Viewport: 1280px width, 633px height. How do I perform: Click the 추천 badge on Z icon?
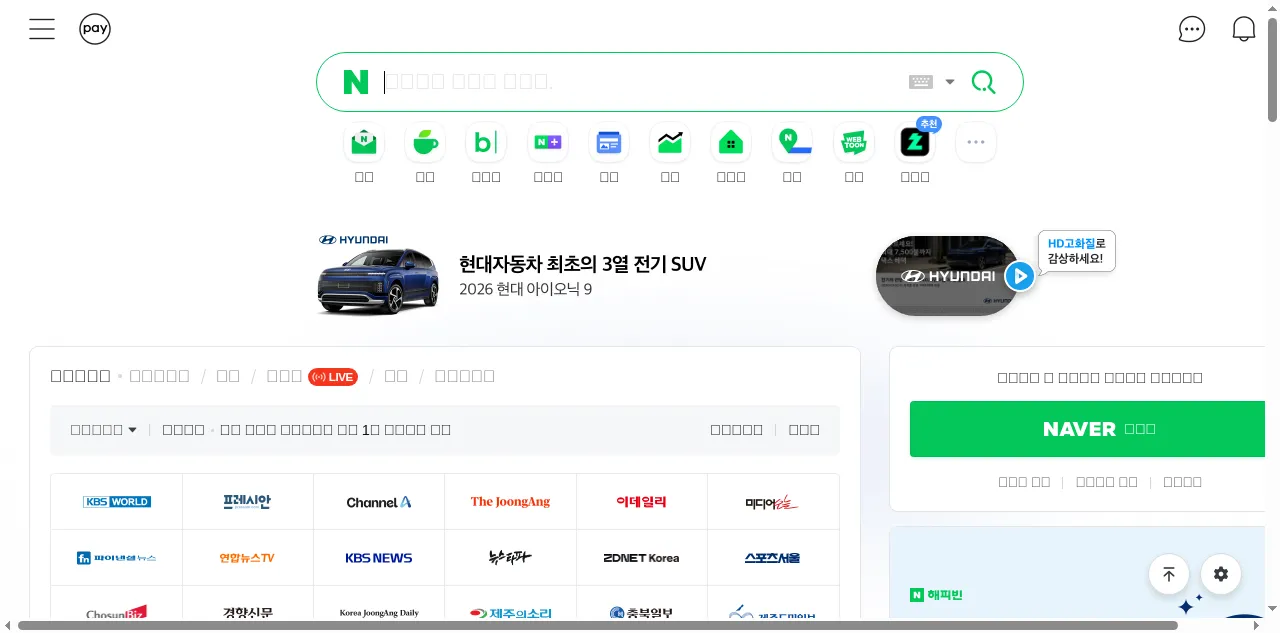[929, 124]
